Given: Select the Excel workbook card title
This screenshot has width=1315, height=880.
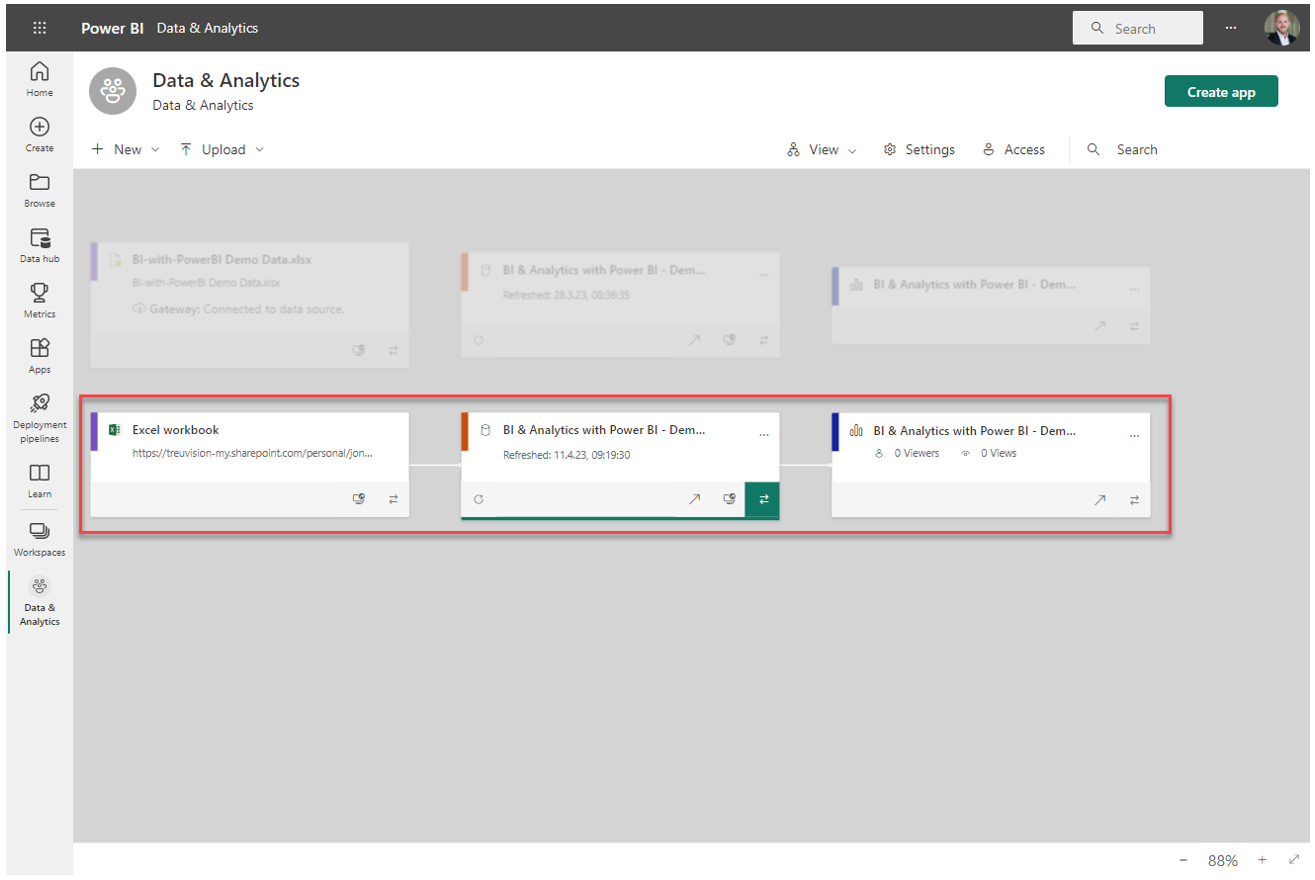Looking at the screenshot, I should 175,429.
